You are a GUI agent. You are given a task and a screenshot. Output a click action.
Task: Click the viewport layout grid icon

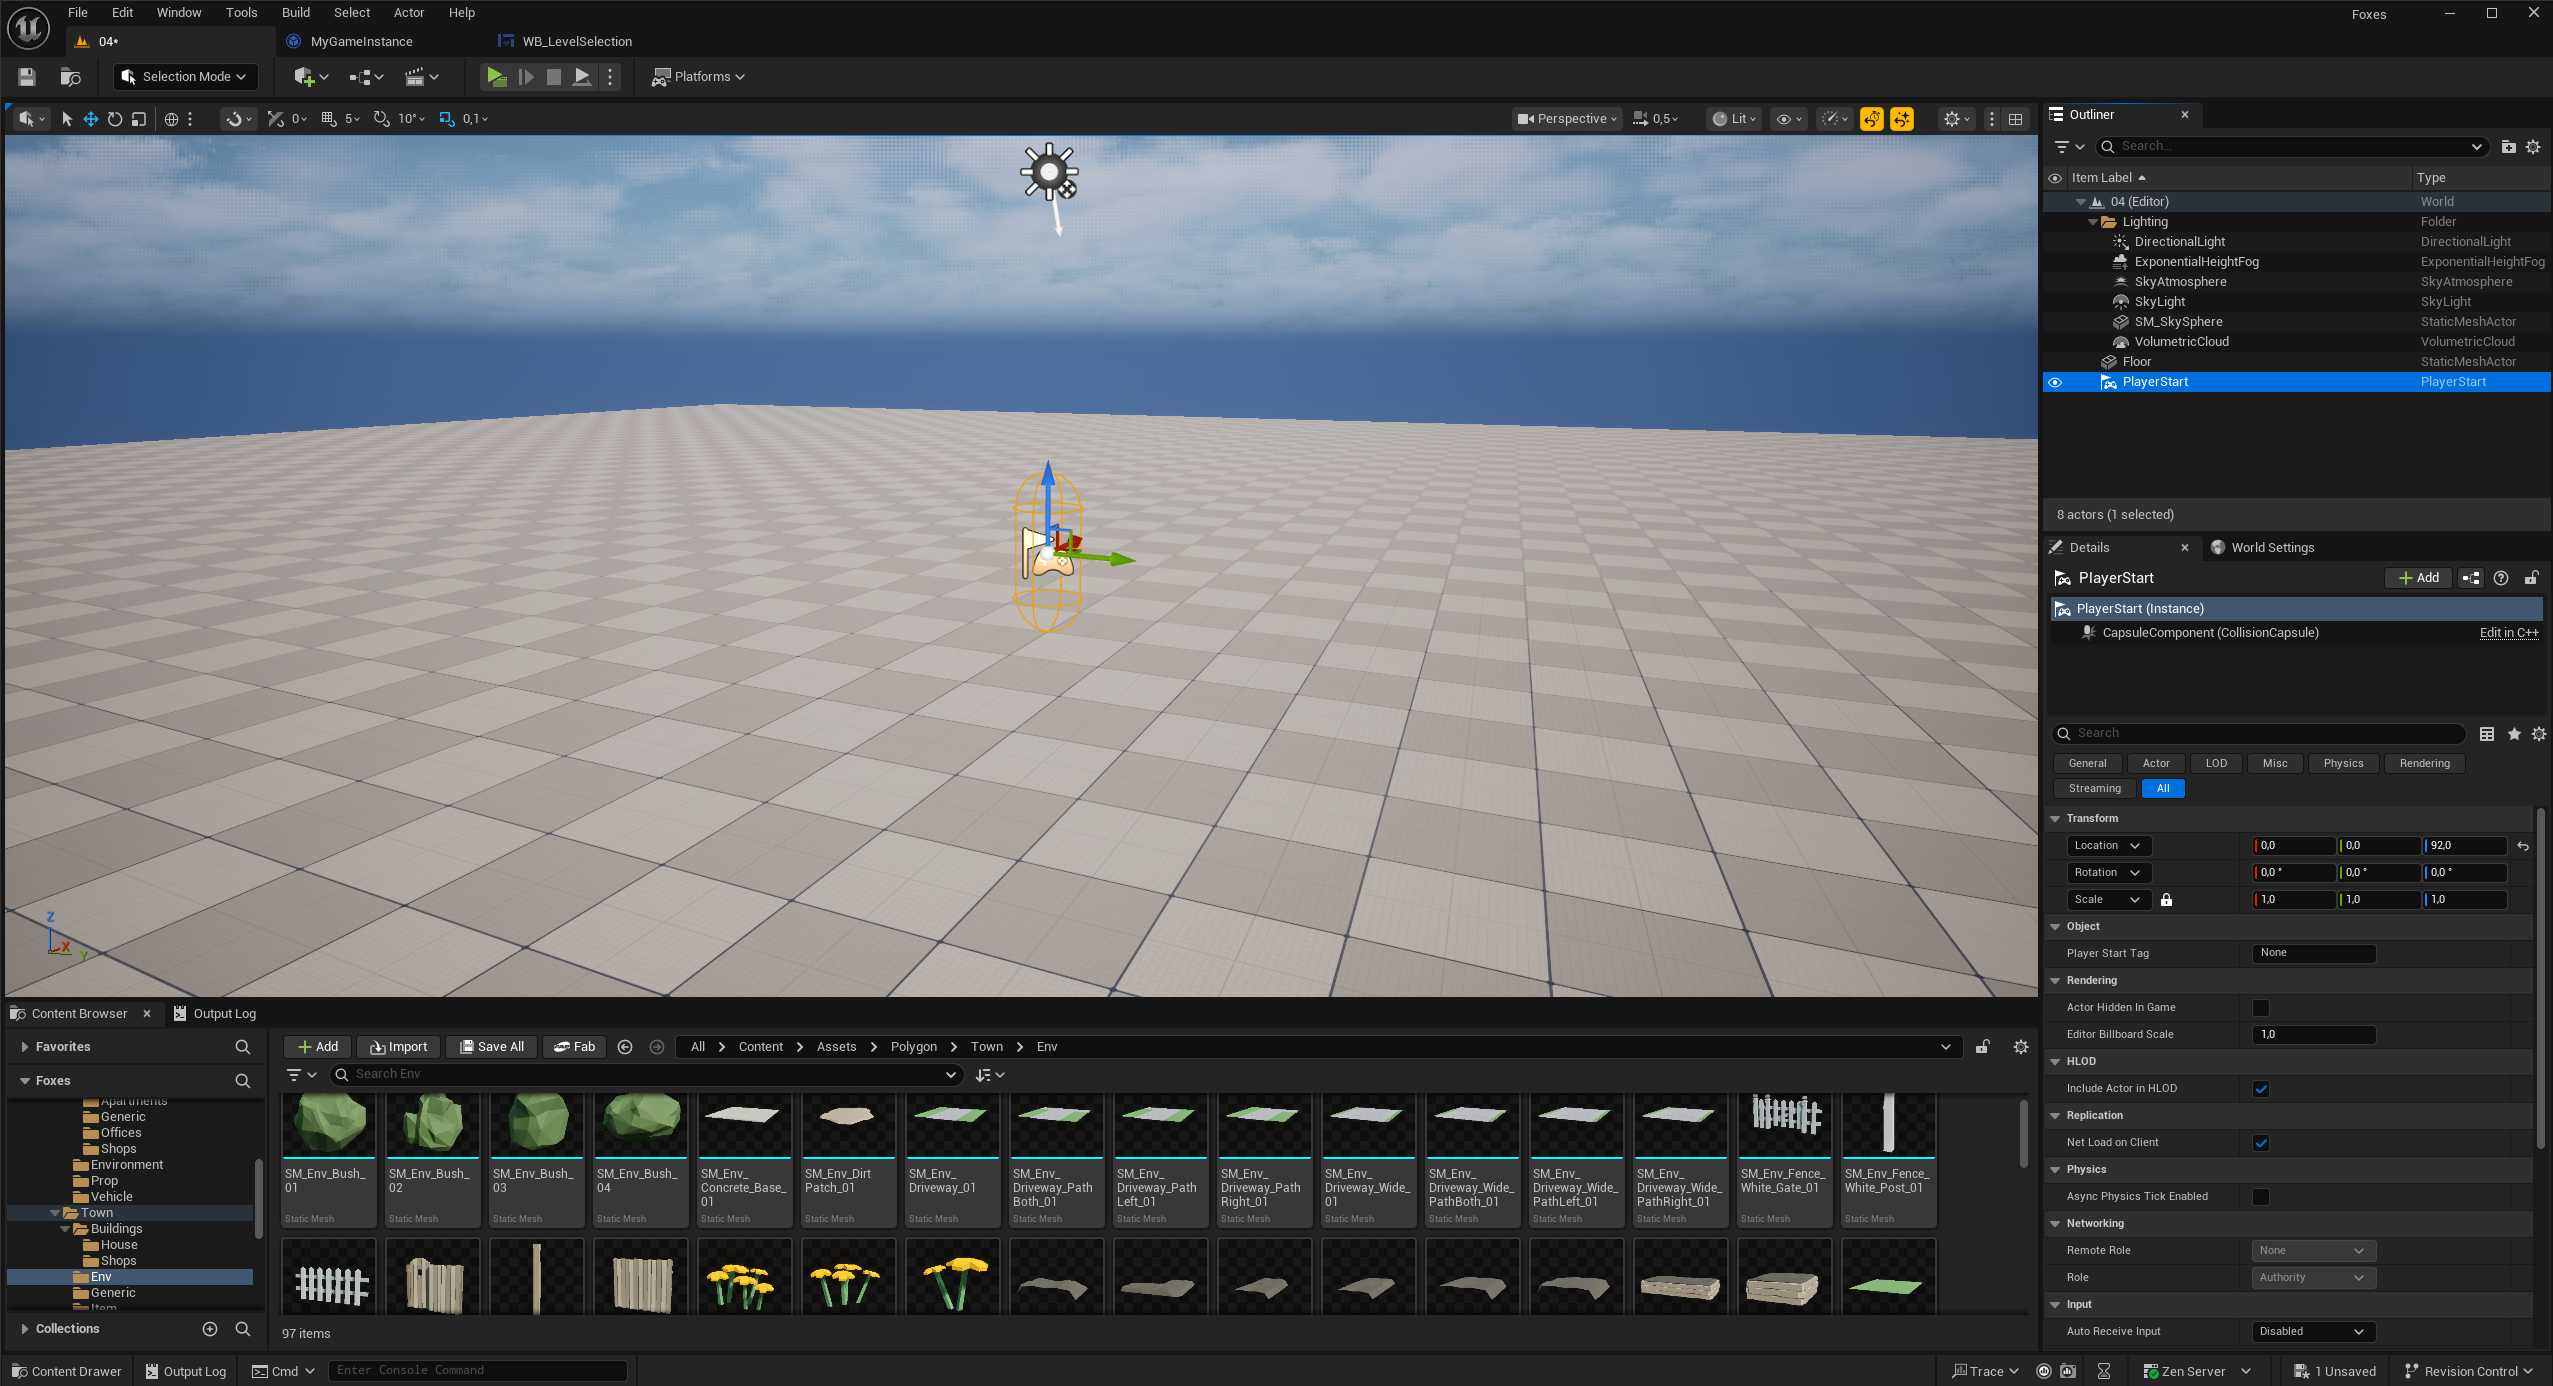[2016, 119]
